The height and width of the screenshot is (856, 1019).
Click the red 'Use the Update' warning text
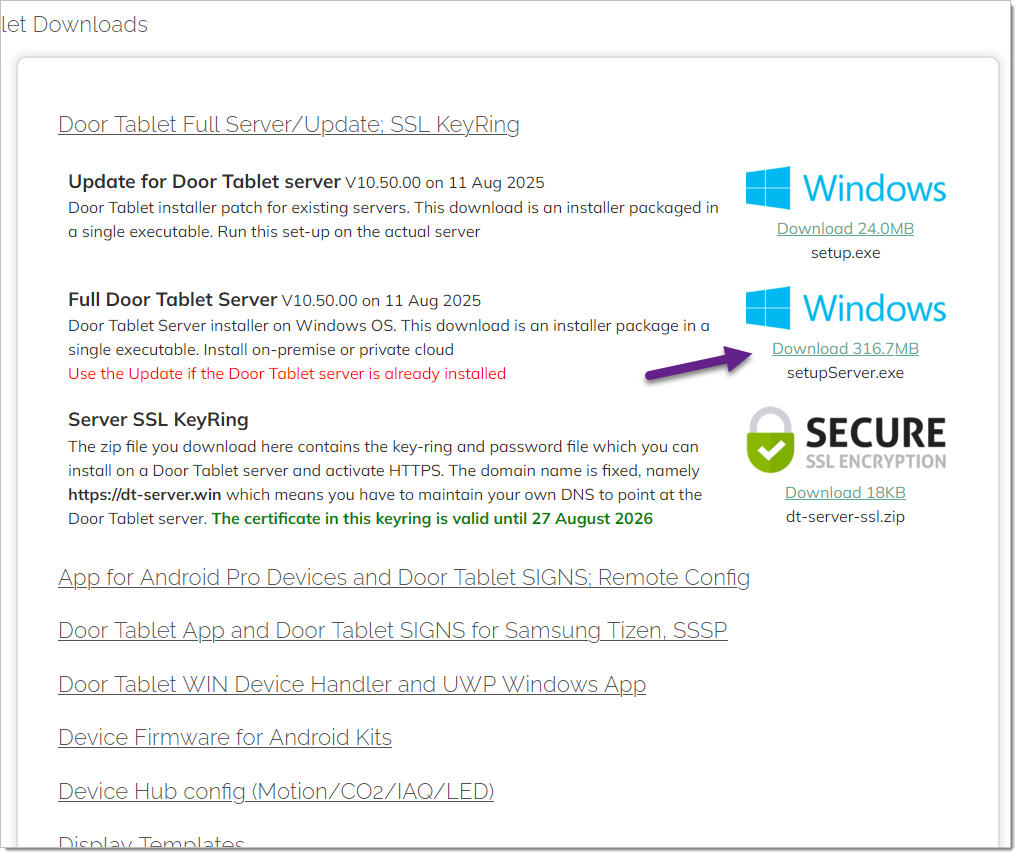(x=287, y=374)
